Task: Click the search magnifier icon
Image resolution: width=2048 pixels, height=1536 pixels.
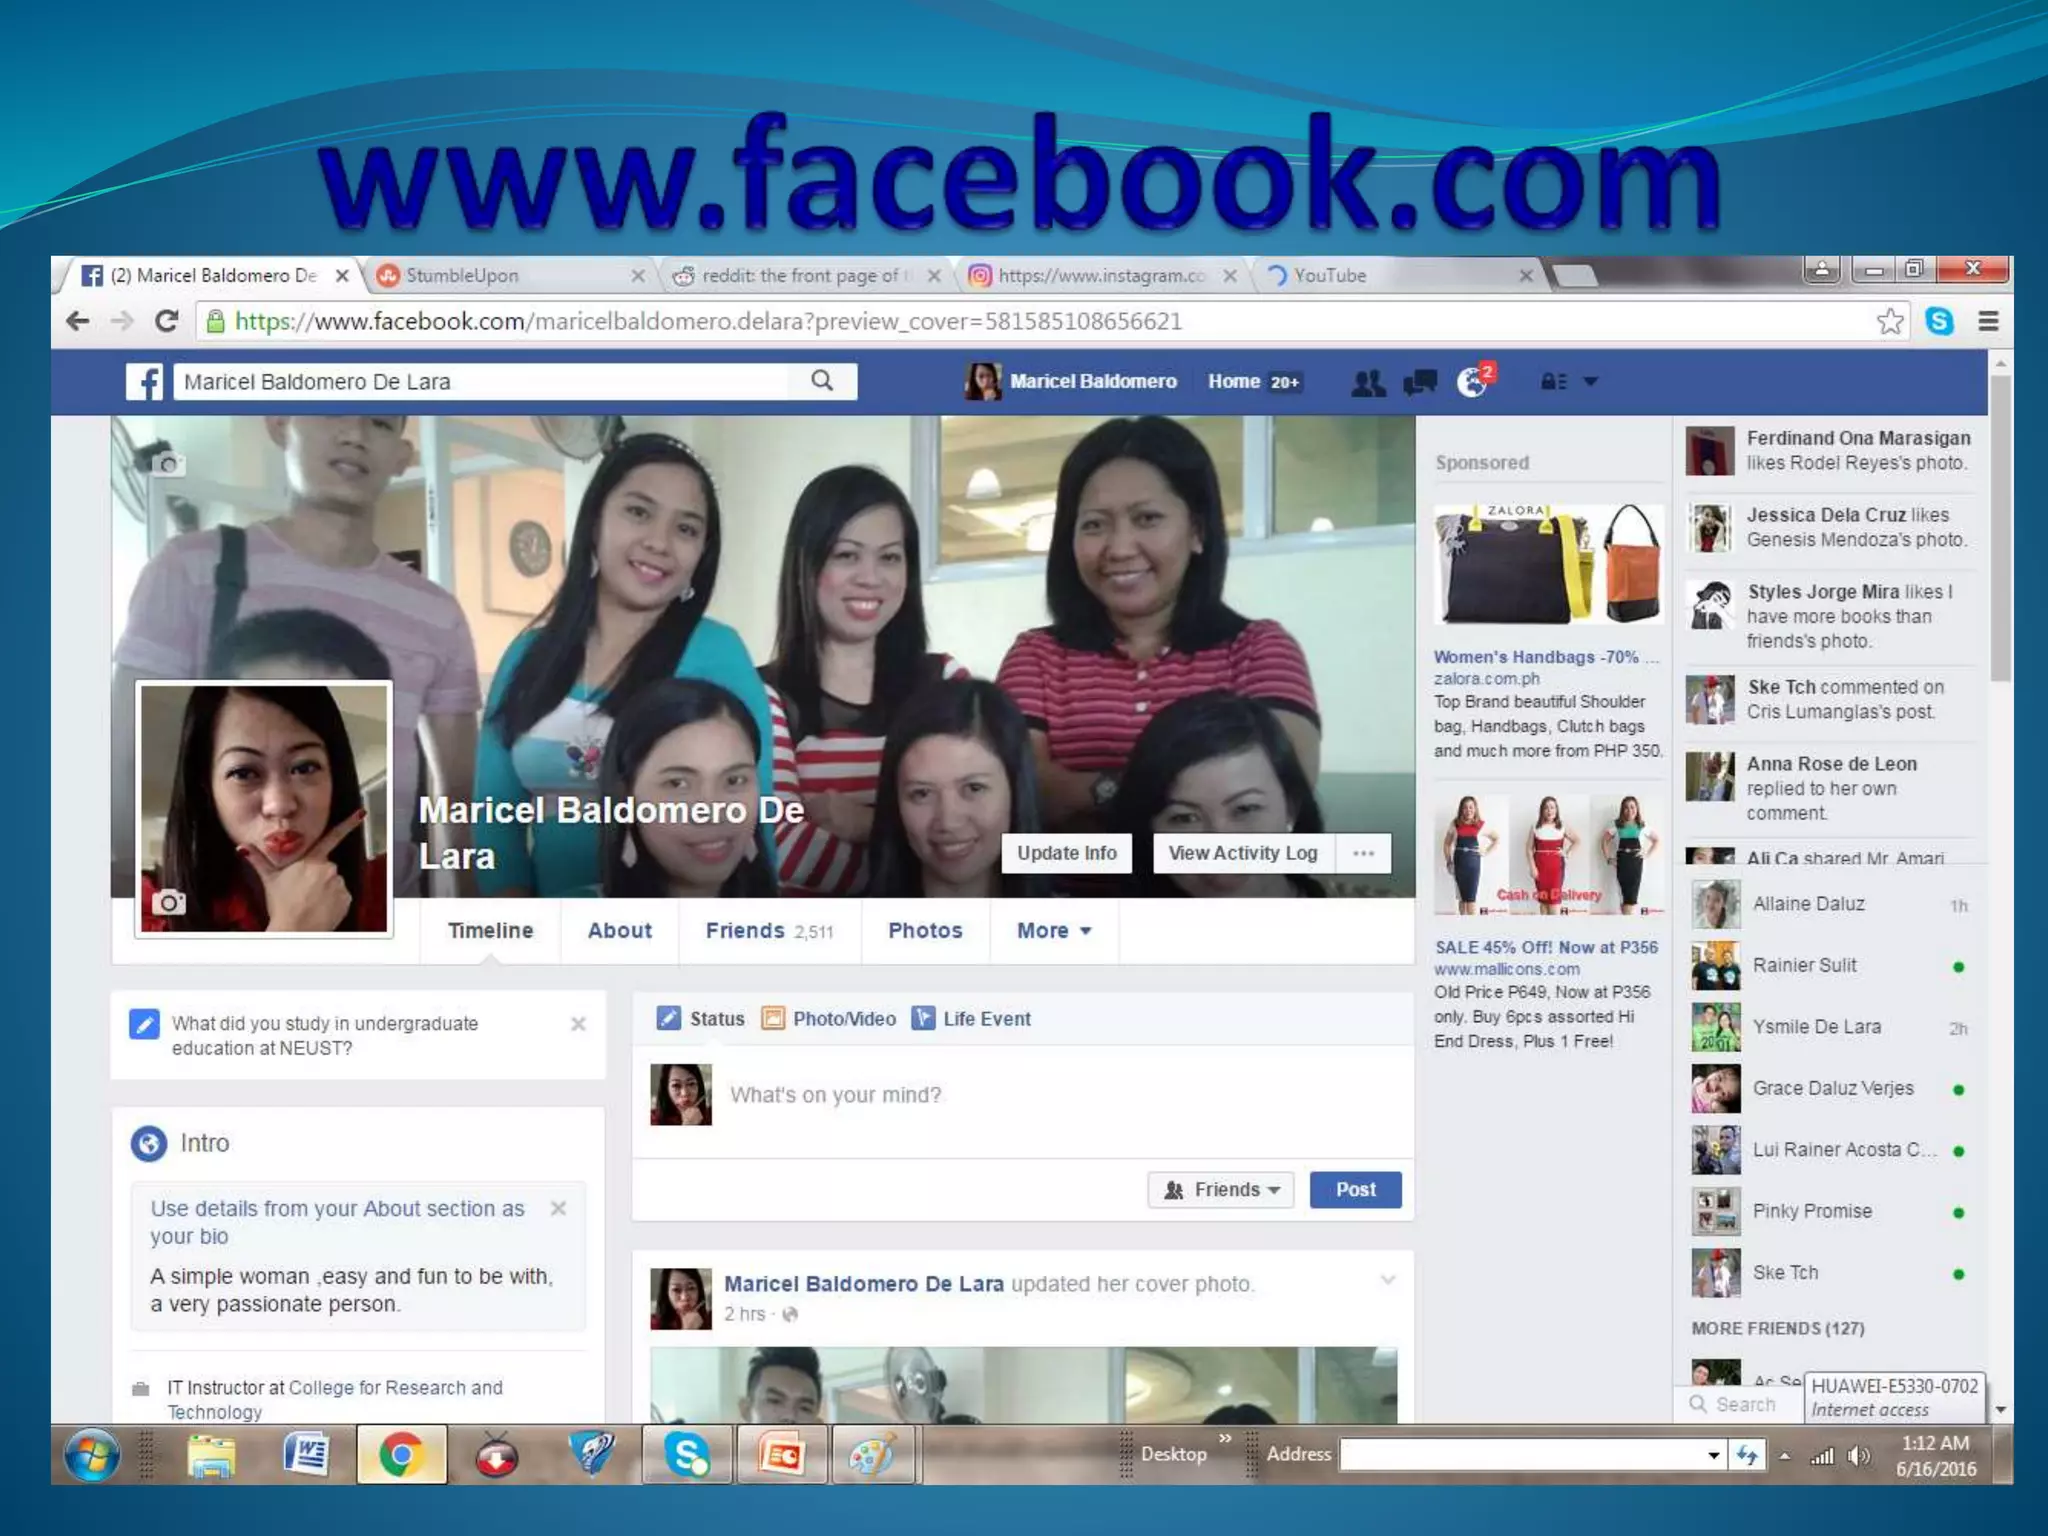Action: tap(822, 381)
